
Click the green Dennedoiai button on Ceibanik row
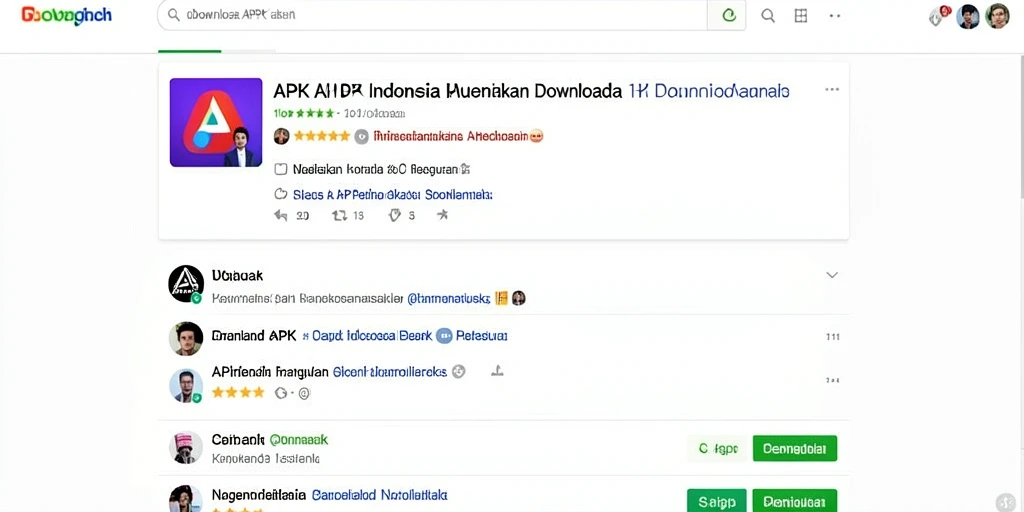(x=795, y=449)
